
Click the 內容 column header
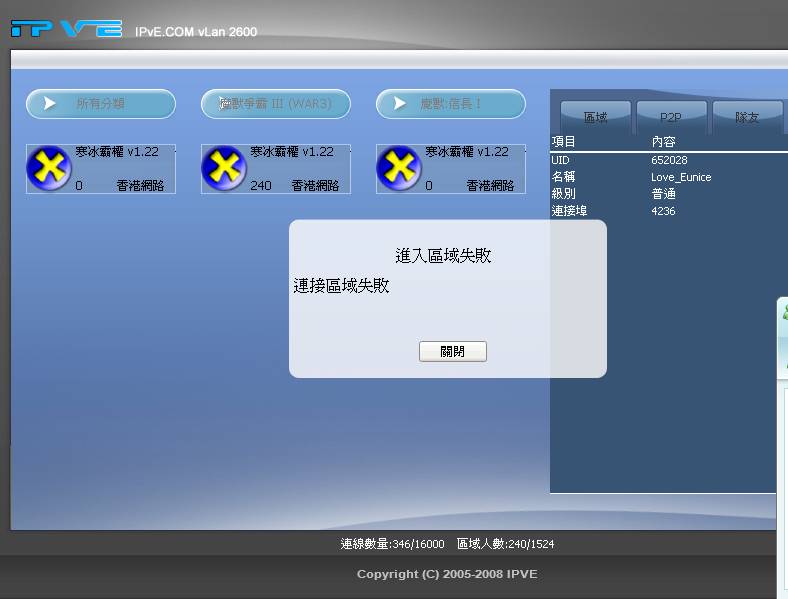[663, 142]
